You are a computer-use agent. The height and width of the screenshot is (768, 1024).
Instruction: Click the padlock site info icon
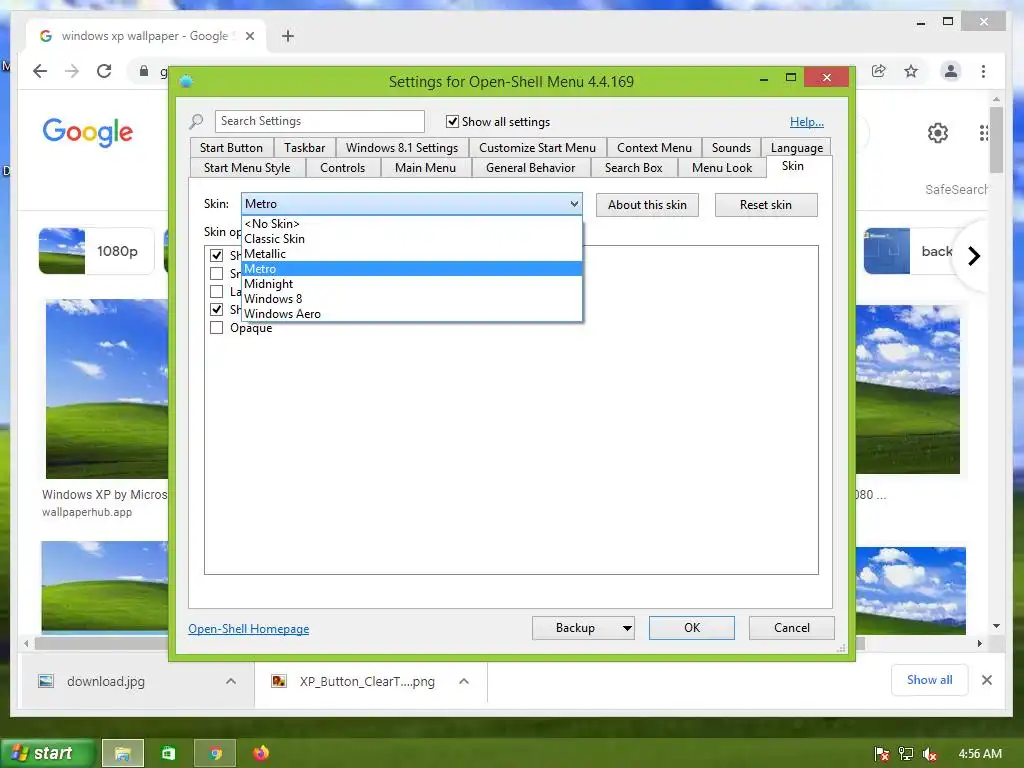pyautogui.click(x=144, y=71)
